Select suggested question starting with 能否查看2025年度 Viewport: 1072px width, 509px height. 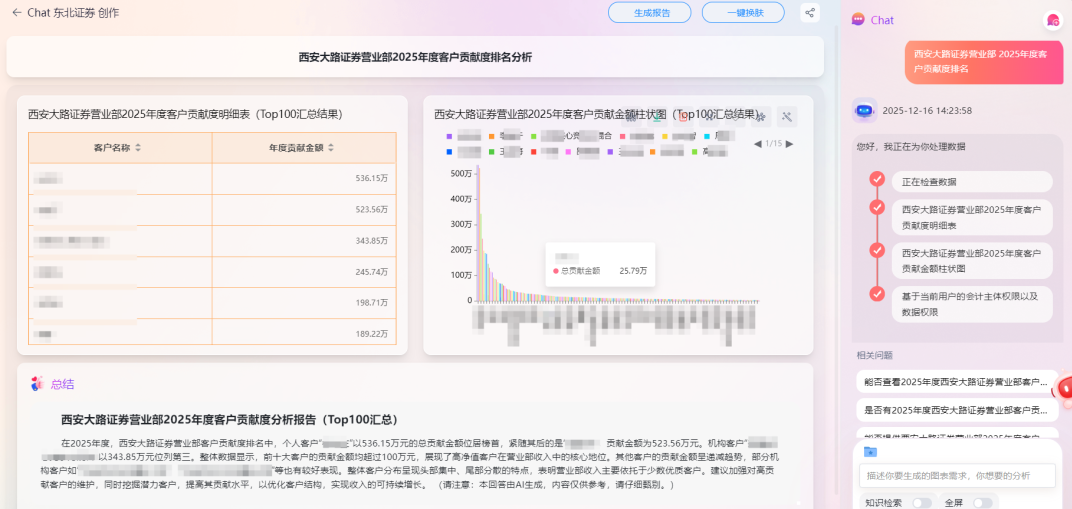pyautogui.click(x=957, y=382)
